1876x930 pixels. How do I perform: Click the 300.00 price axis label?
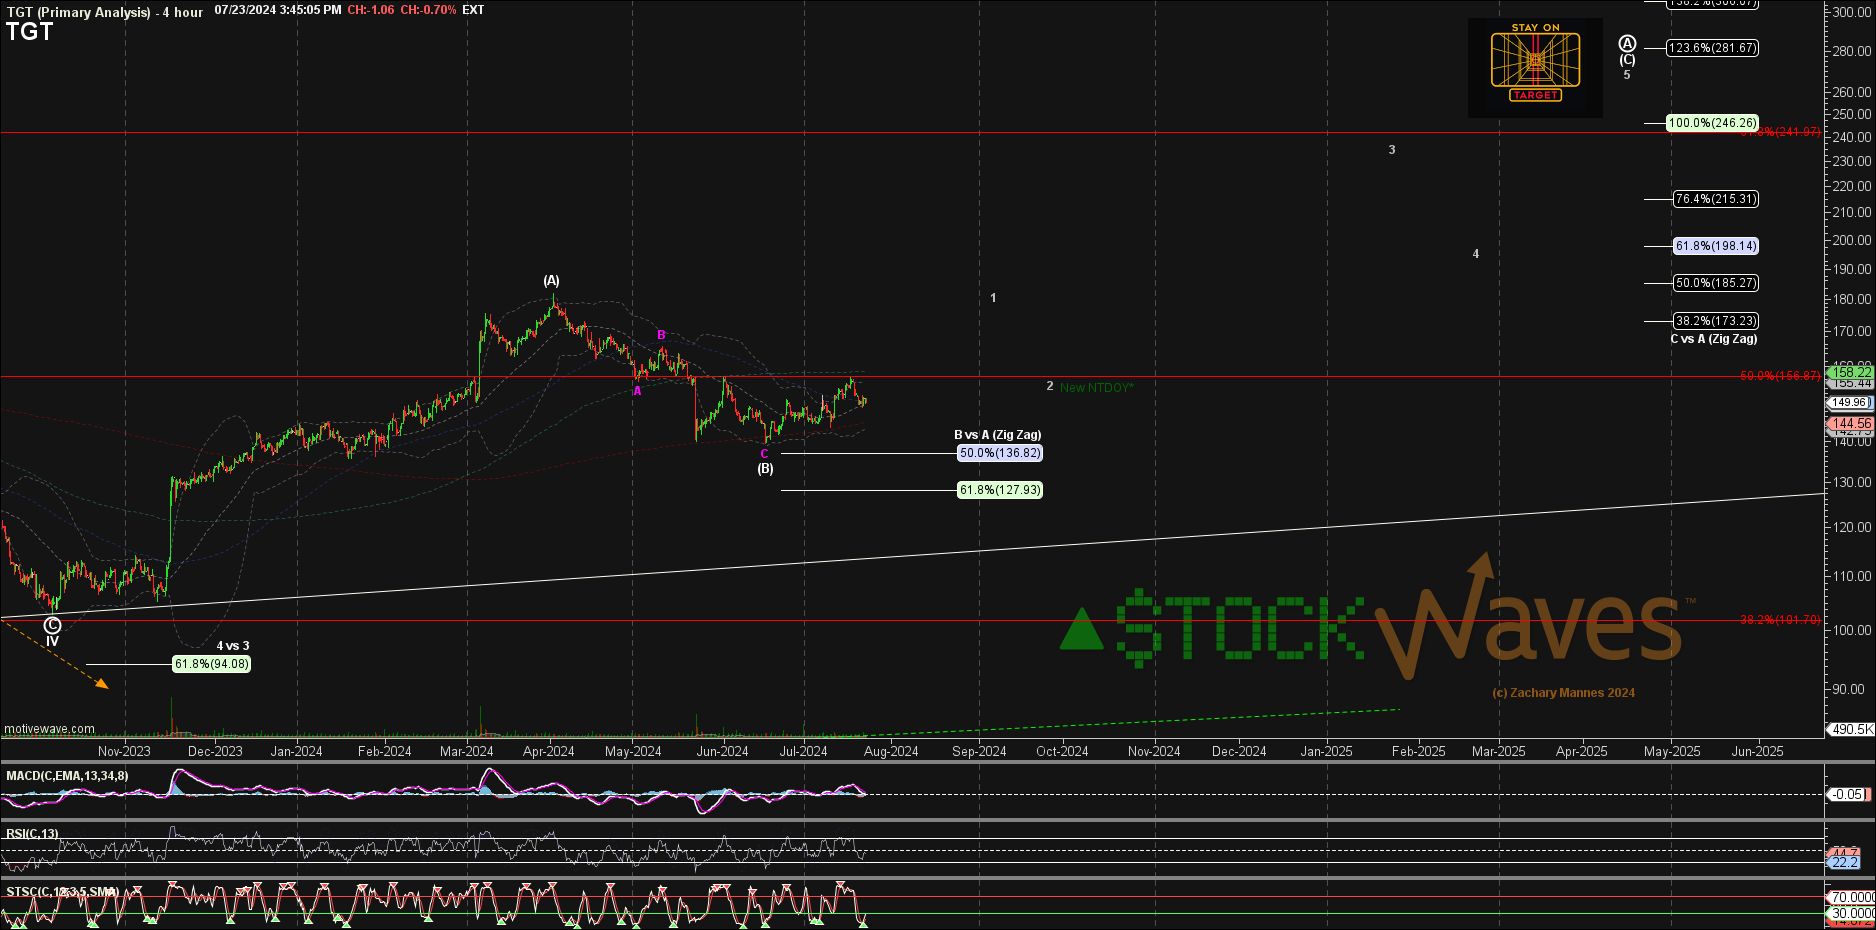1852,12
